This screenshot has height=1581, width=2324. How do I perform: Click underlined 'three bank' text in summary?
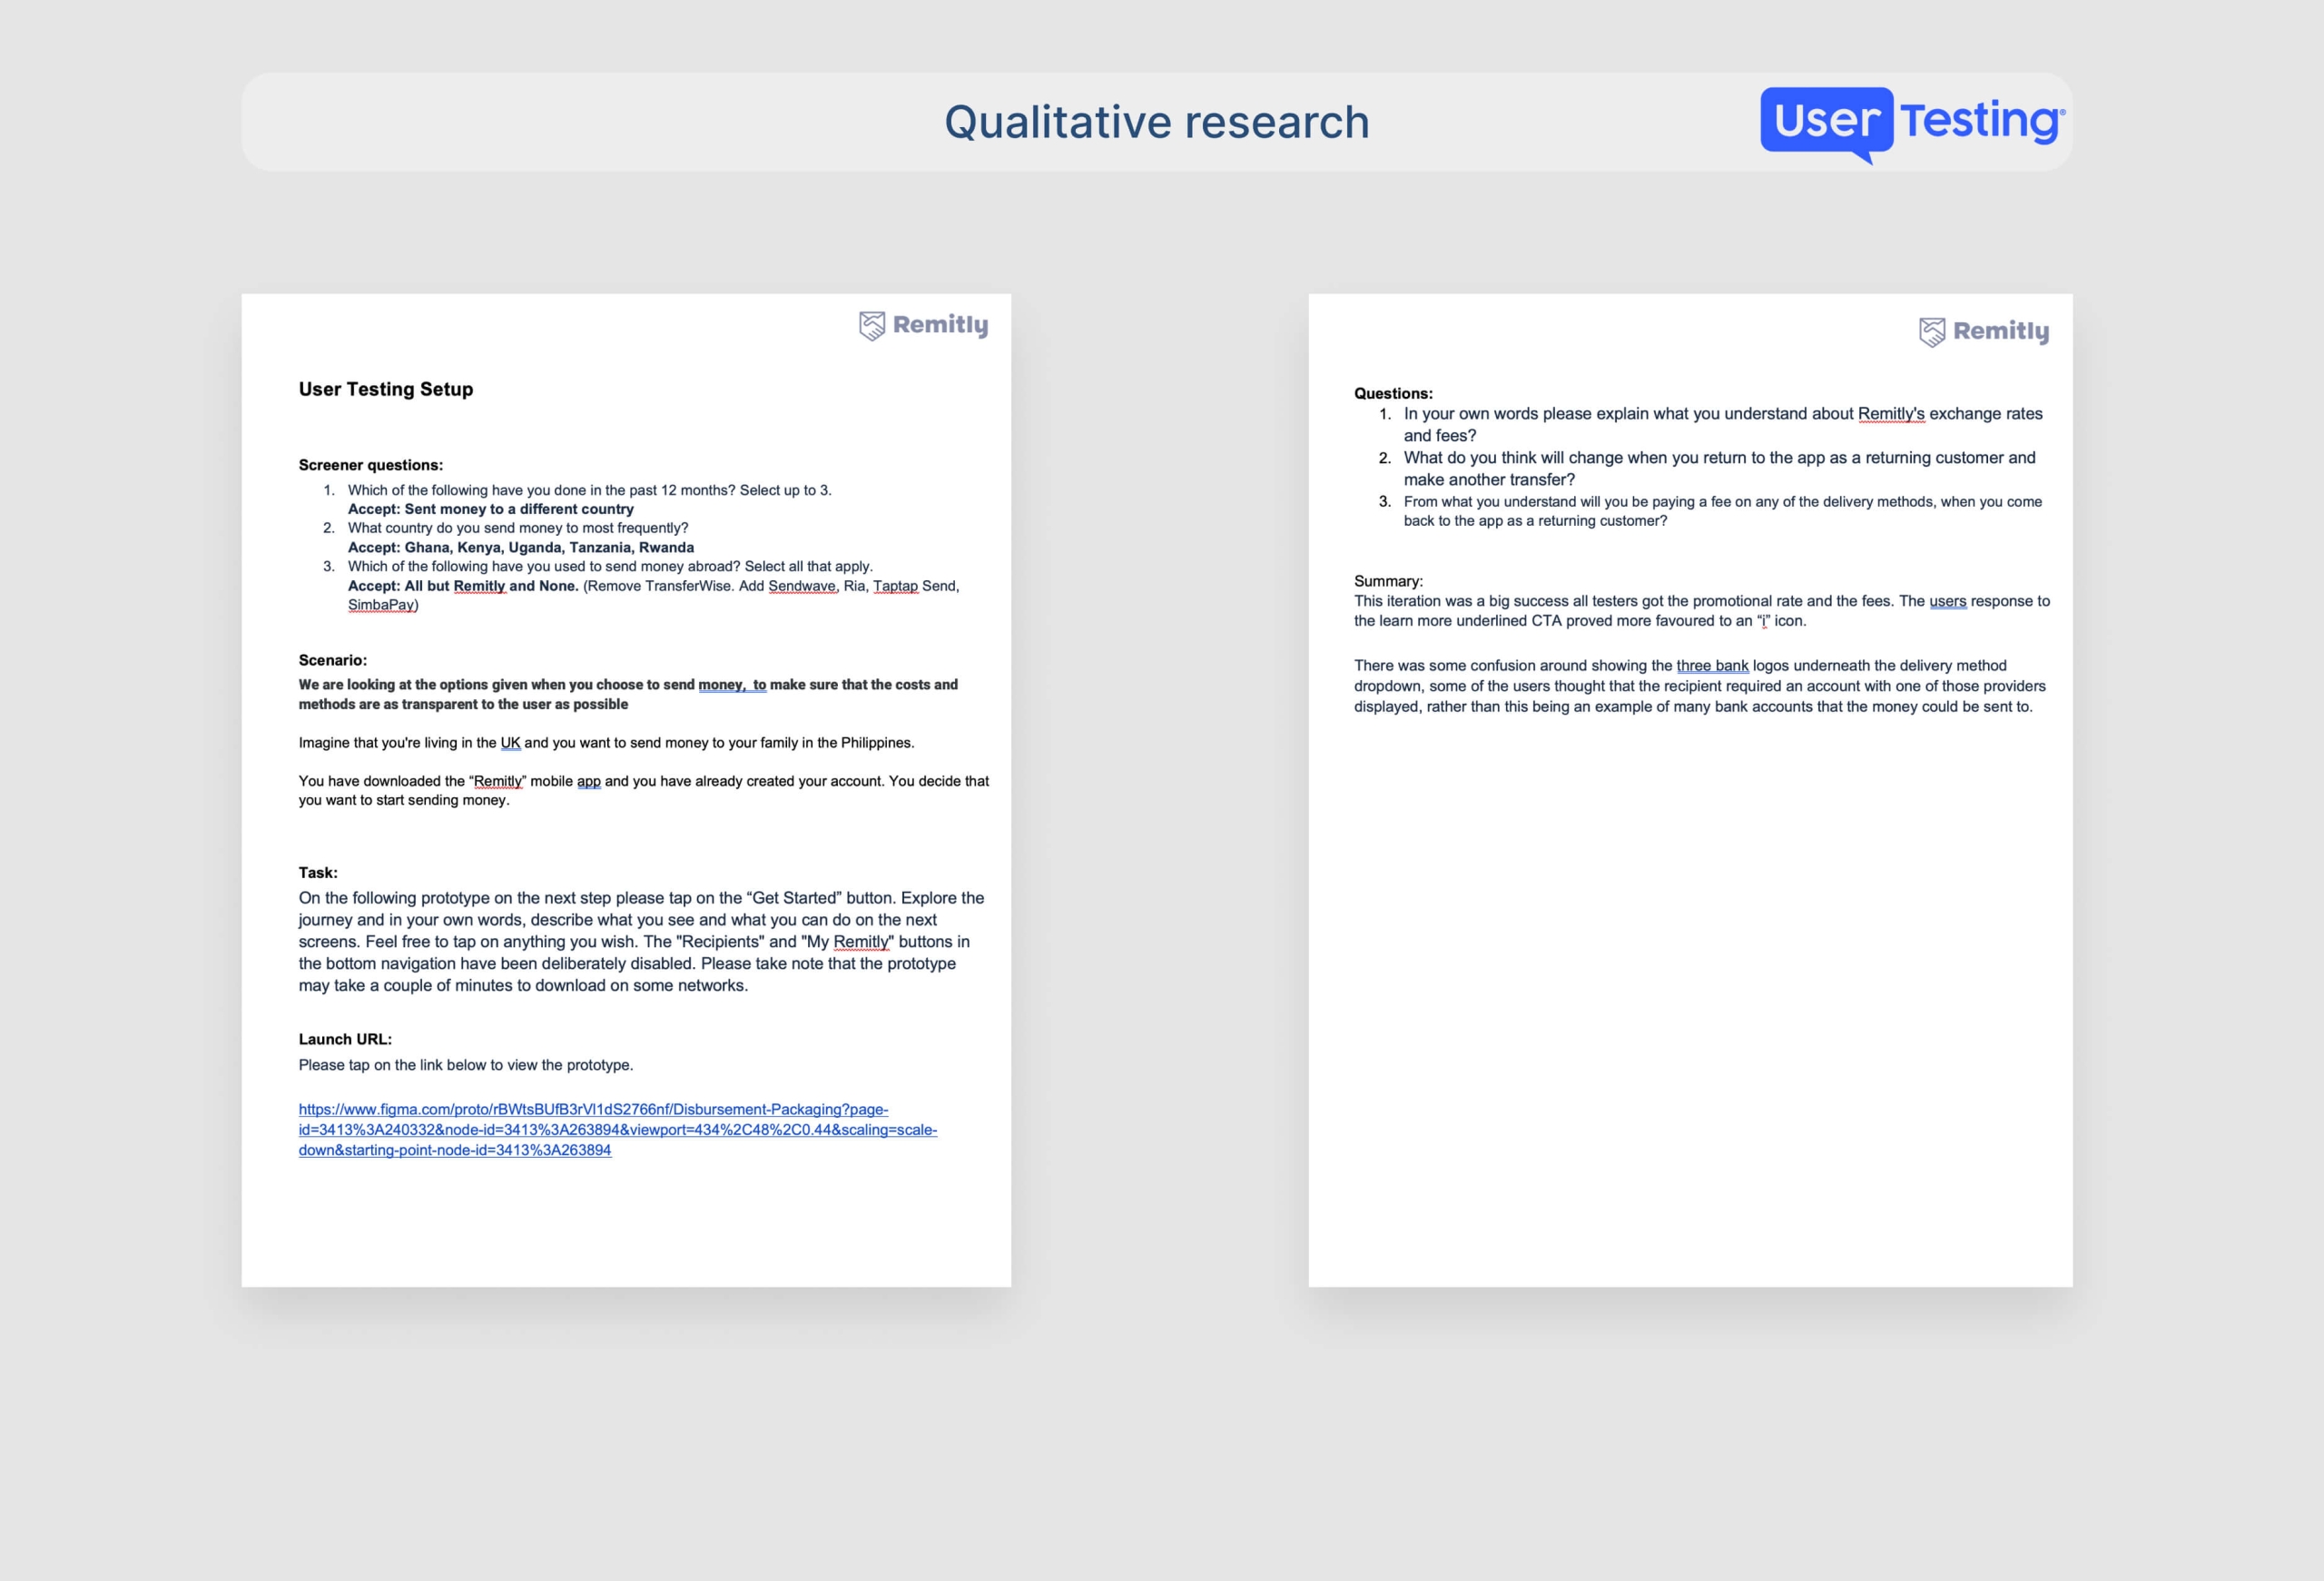pyautogui.click(x=1712, y=666)
